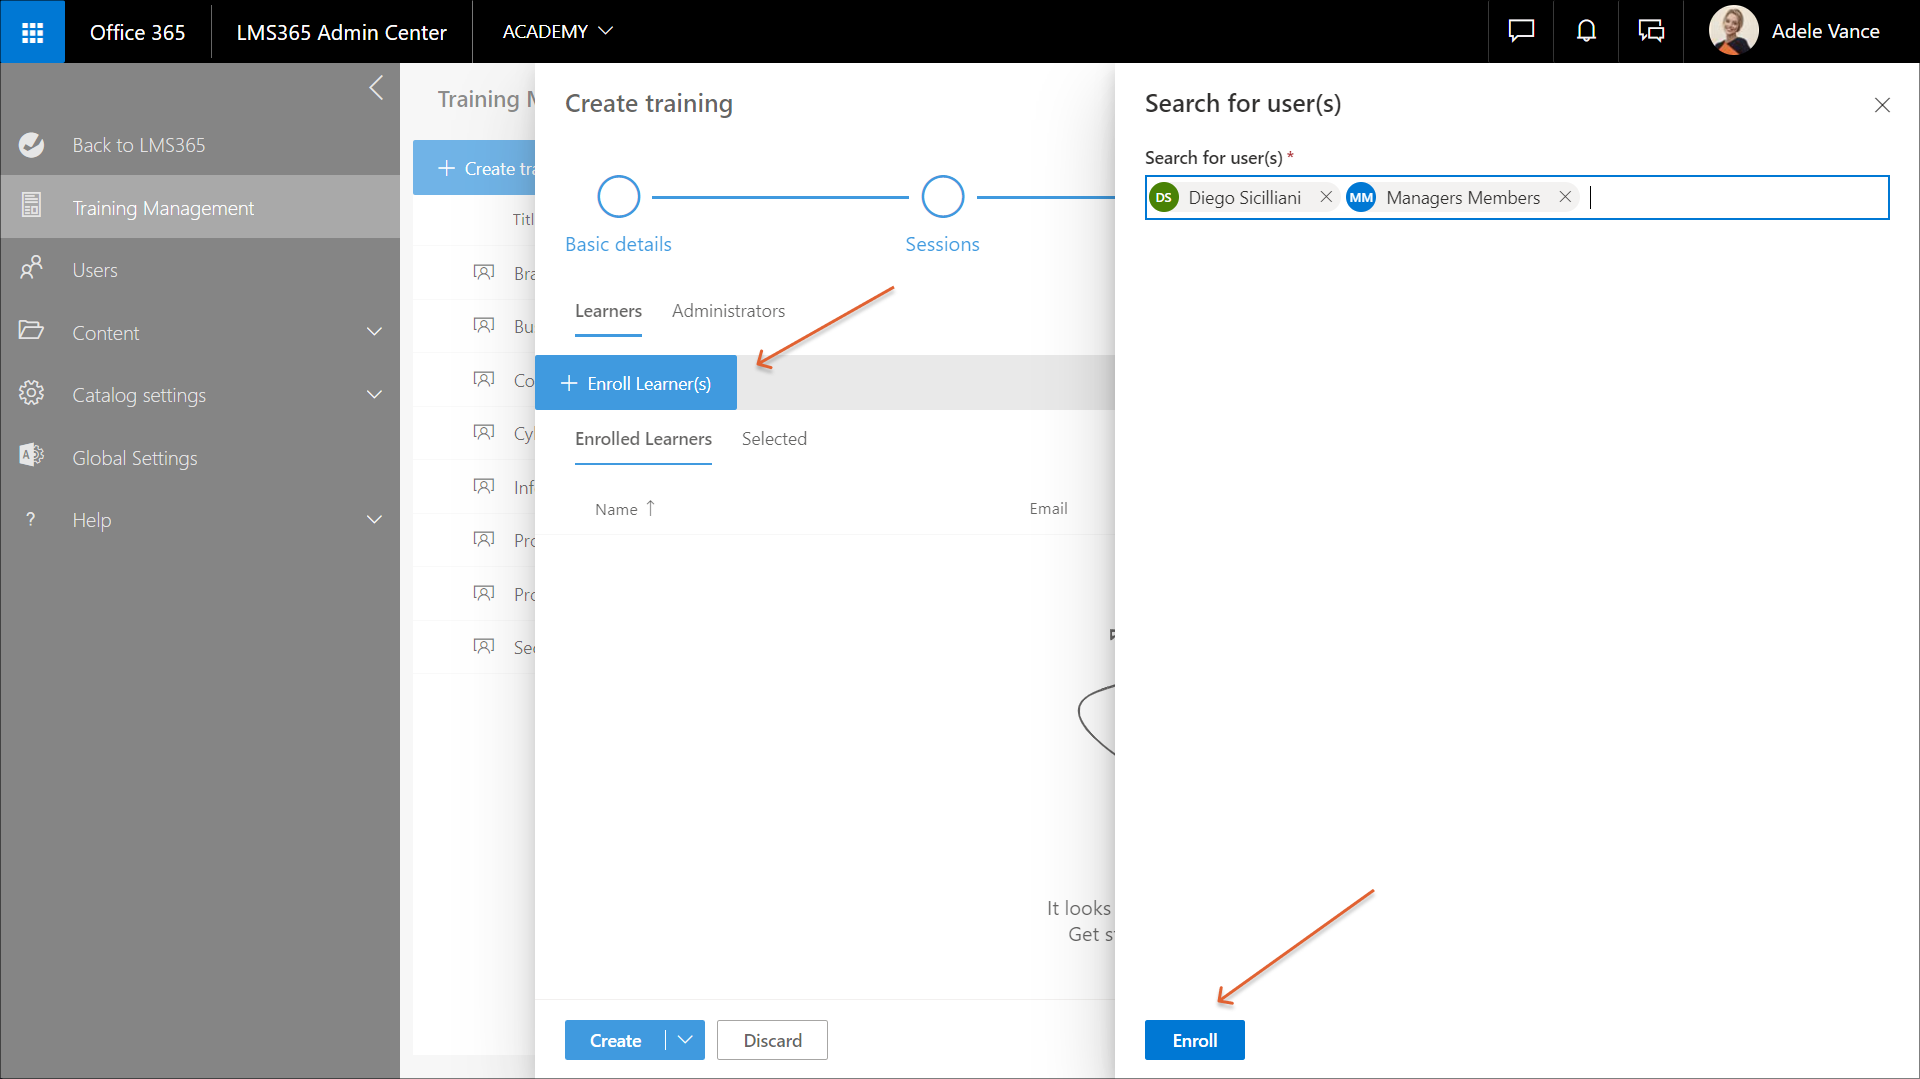This screenshot has height=1079, width=1920.
Task: Remove Managers Members from user search
Action: tap(1565, 197)
